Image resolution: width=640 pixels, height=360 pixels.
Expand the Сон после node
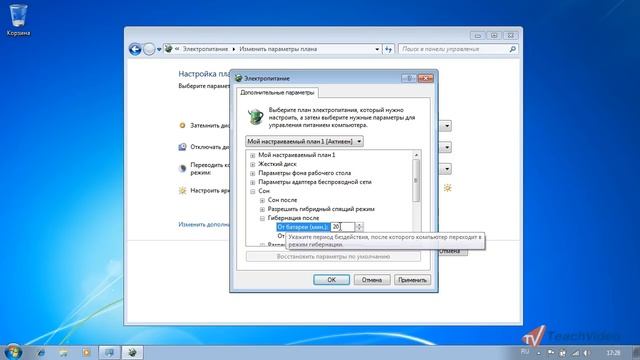(262, 200)
